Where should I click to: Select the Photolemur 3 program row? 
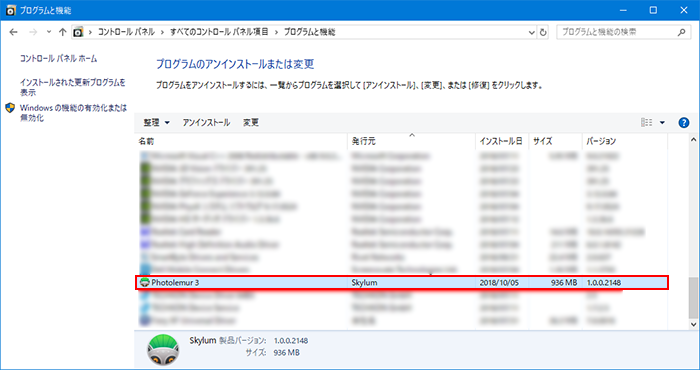(x=402, y=283)
